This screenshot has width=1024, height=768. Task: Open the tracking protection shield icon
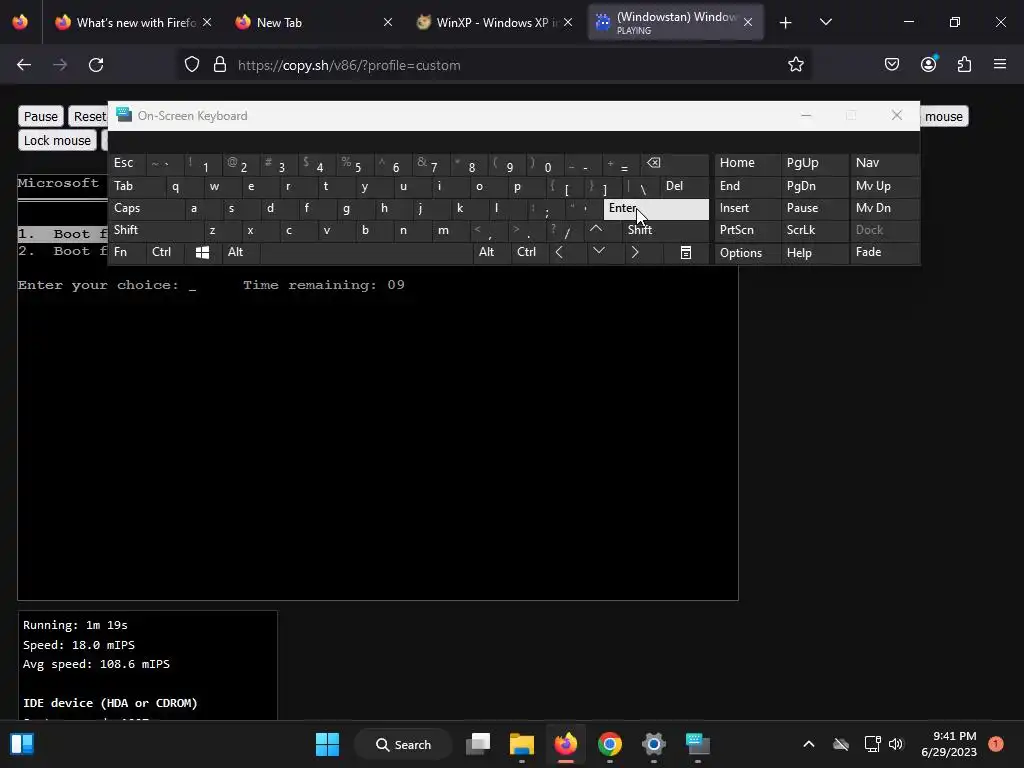coord(191,65)
